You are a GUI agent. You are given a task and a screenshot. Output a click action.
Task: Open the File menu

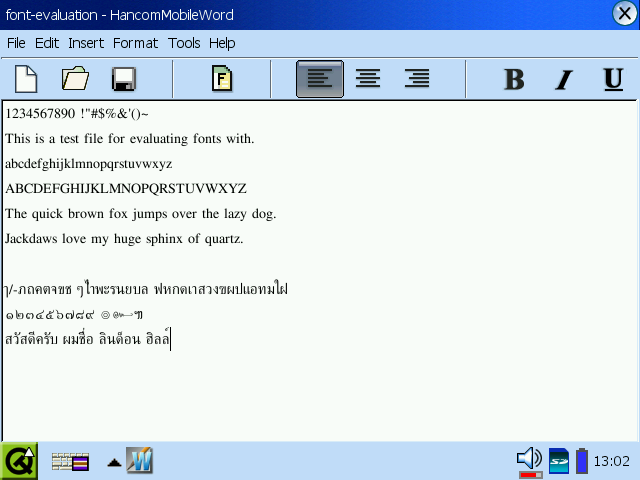(x=16, y=43)
